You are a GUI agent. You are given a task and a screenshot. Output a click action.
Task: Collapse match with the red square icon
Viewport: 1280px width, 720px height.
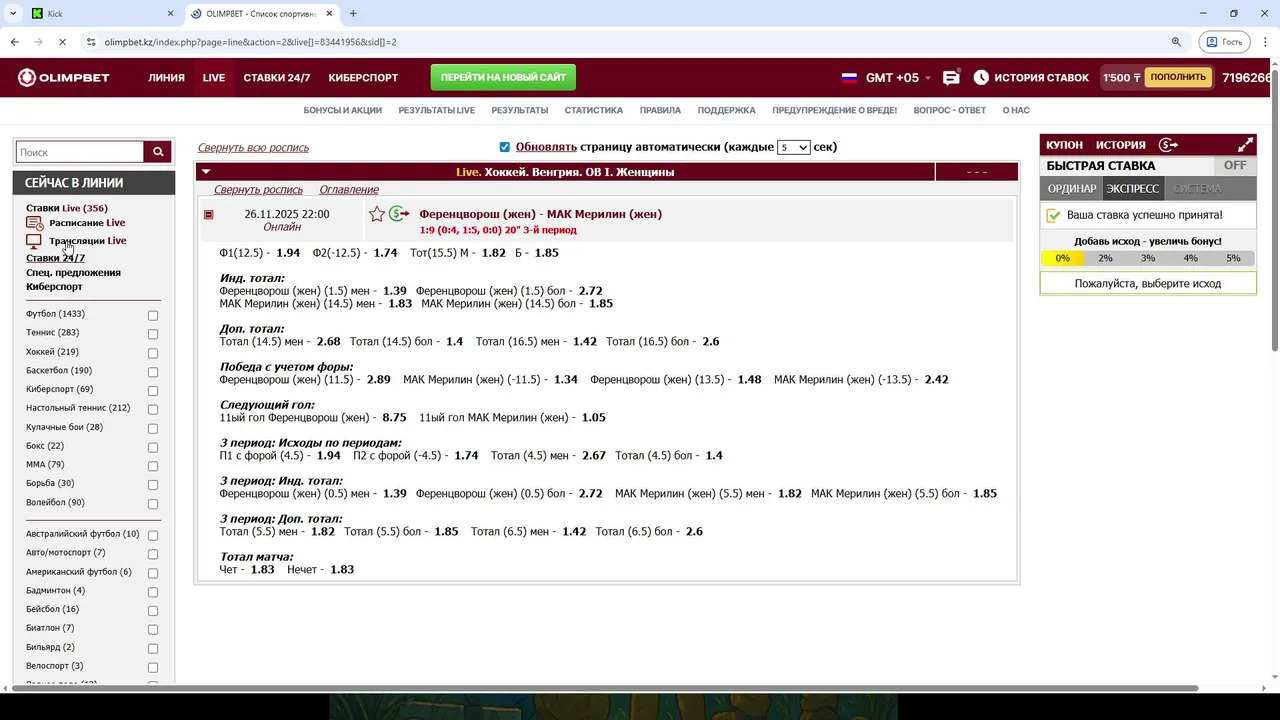(208, 215)
